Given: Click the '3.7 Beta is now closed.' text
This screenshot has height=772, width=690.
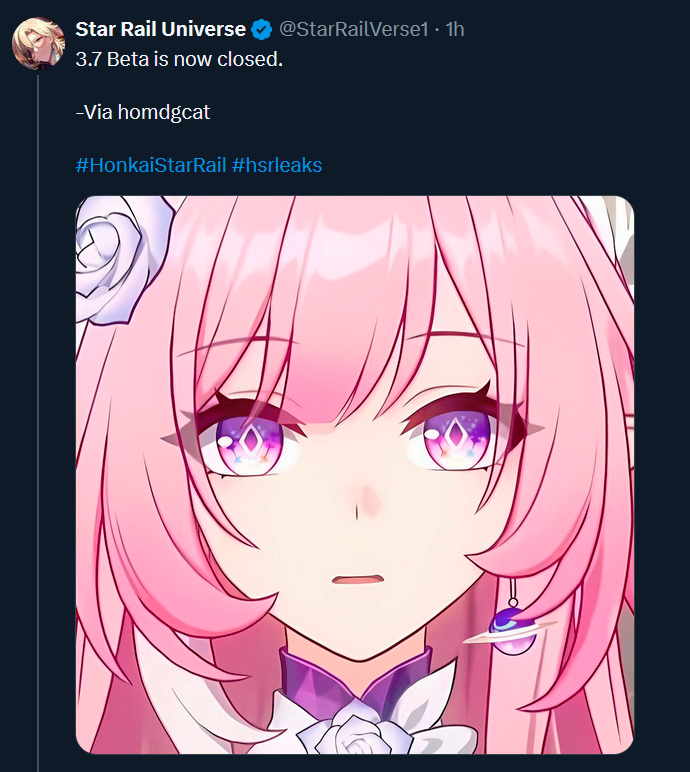Looking at the screenshot, I should pos(179,60).
